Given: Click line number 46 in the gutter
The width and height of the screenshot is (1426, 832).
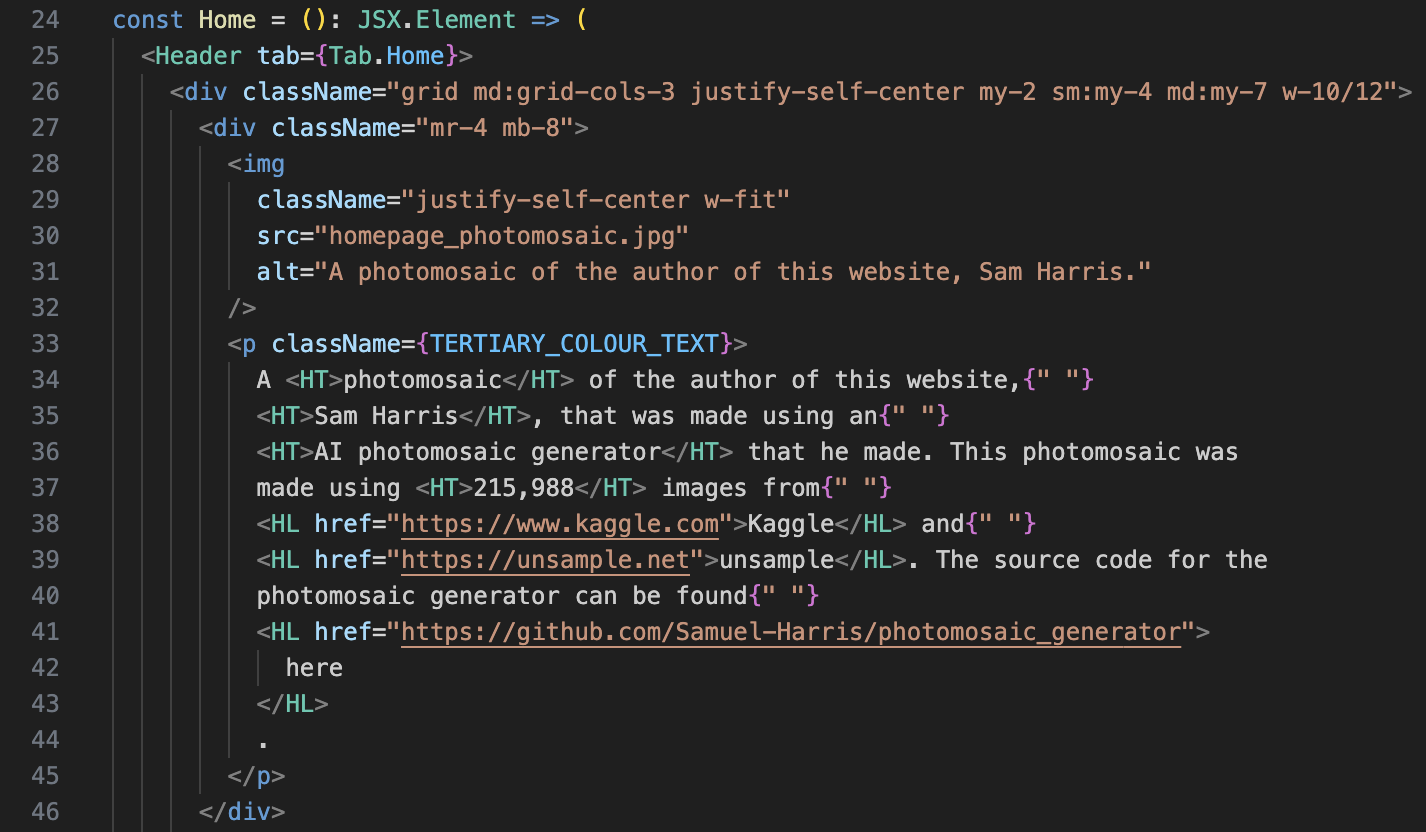Looking at the screenshot, I should coord(45,811).
